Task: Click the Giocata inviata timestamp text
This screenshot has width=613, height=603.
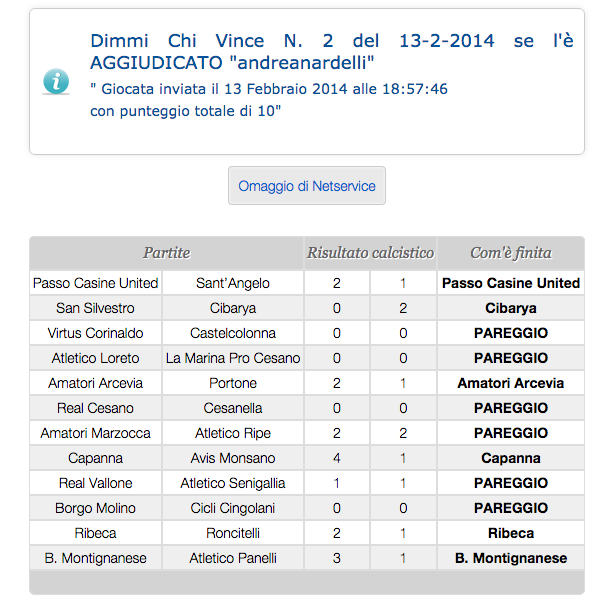Action: [269, 89]
